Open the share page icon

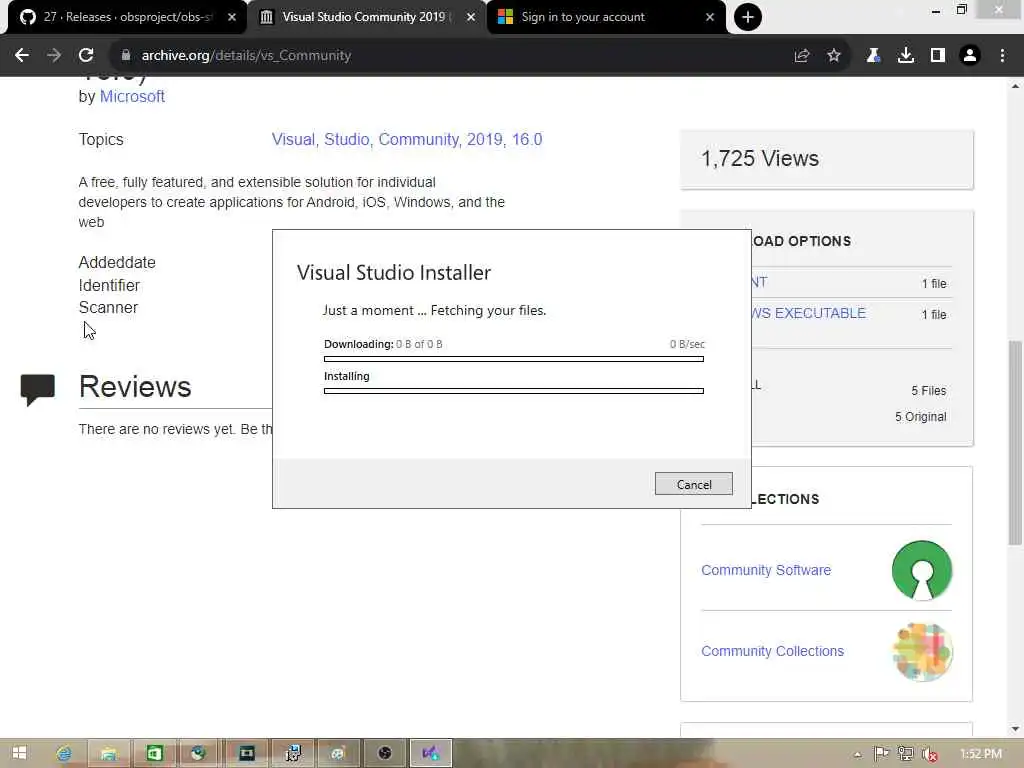point(802,56)
